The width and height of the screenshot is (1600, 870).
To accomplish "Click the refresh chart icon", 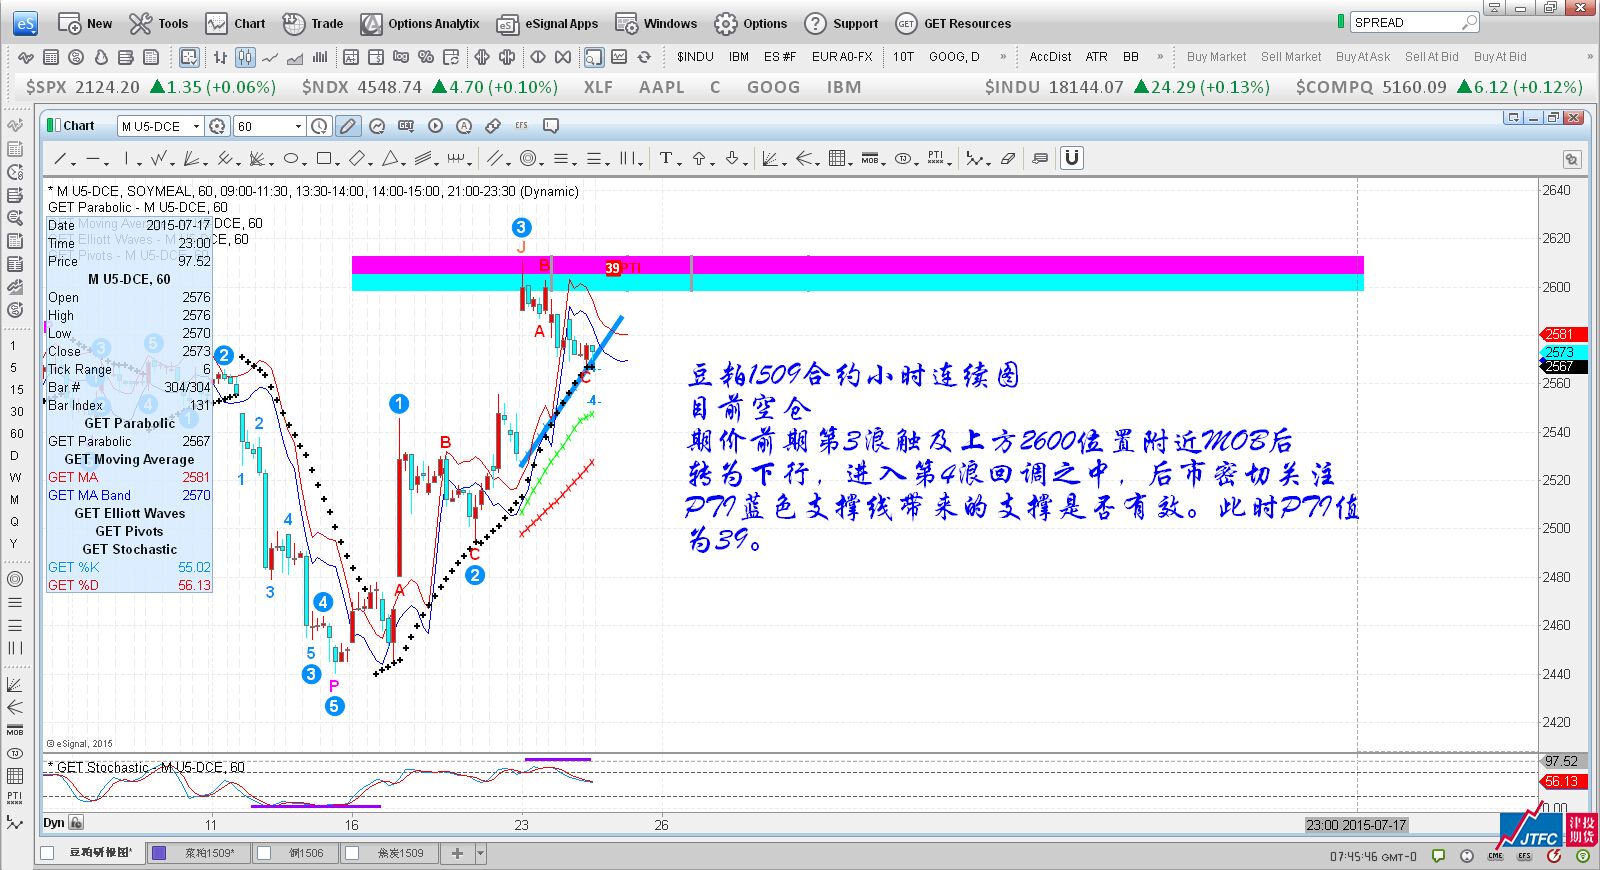I will pyautogui.click(x=644, y=57).
